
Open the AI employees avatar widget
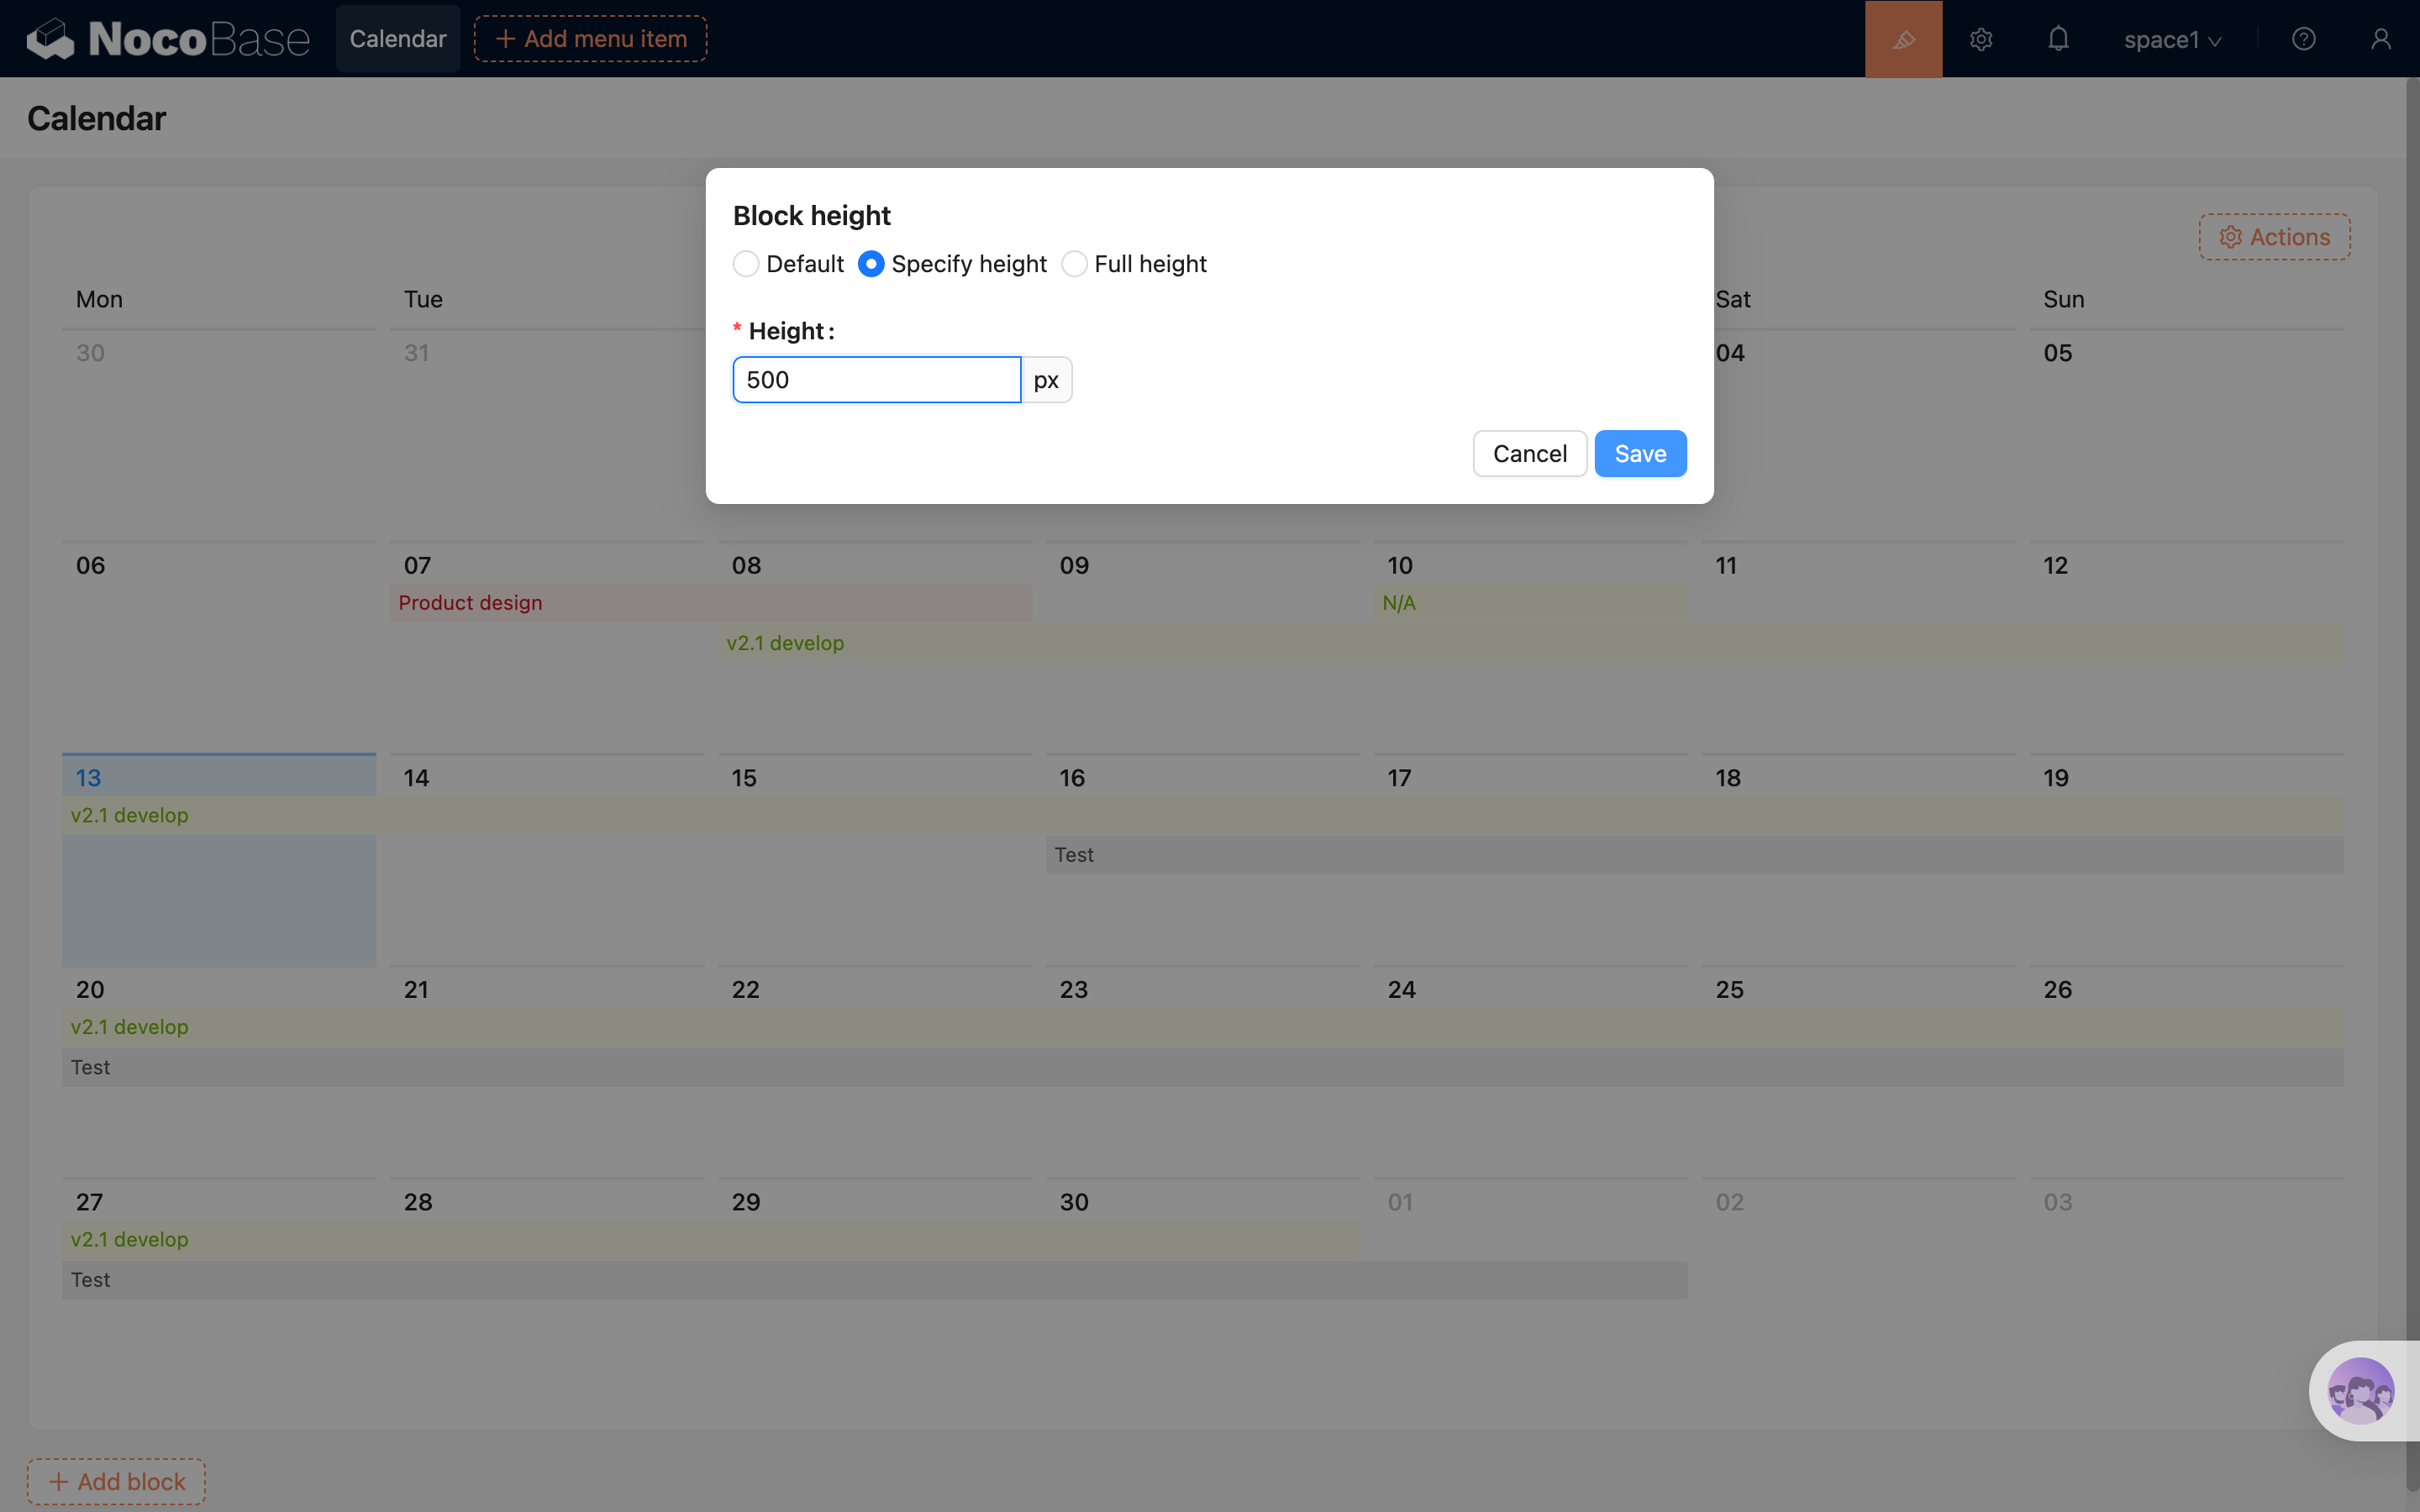pos(2360,1390)
